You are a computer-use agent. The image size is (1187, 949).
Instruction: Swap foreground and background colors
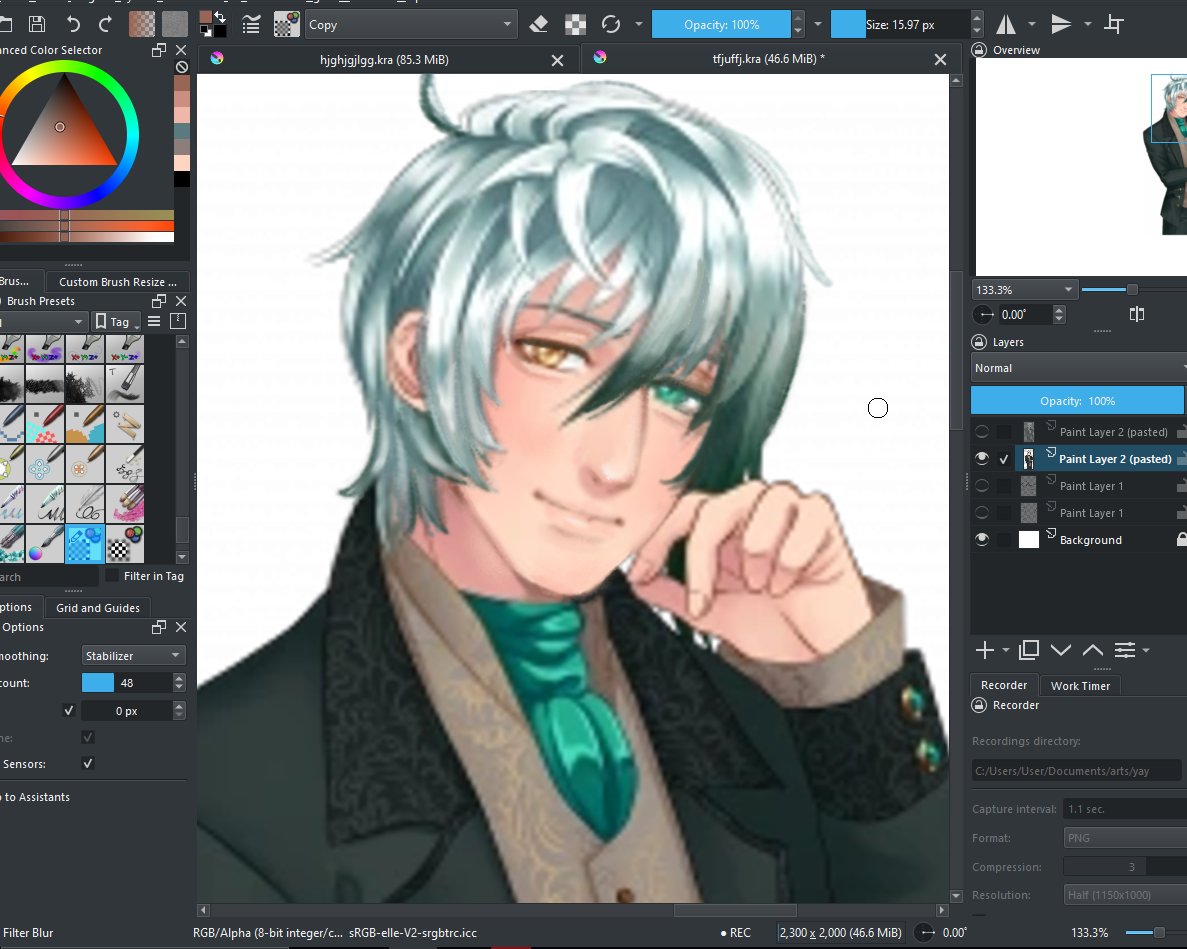tap(220, 16)
